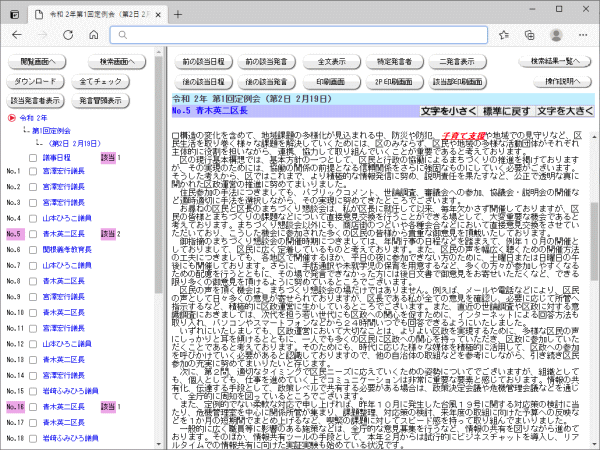
Task: Go to 後の該当日程
Action: [x=203, y=82]
